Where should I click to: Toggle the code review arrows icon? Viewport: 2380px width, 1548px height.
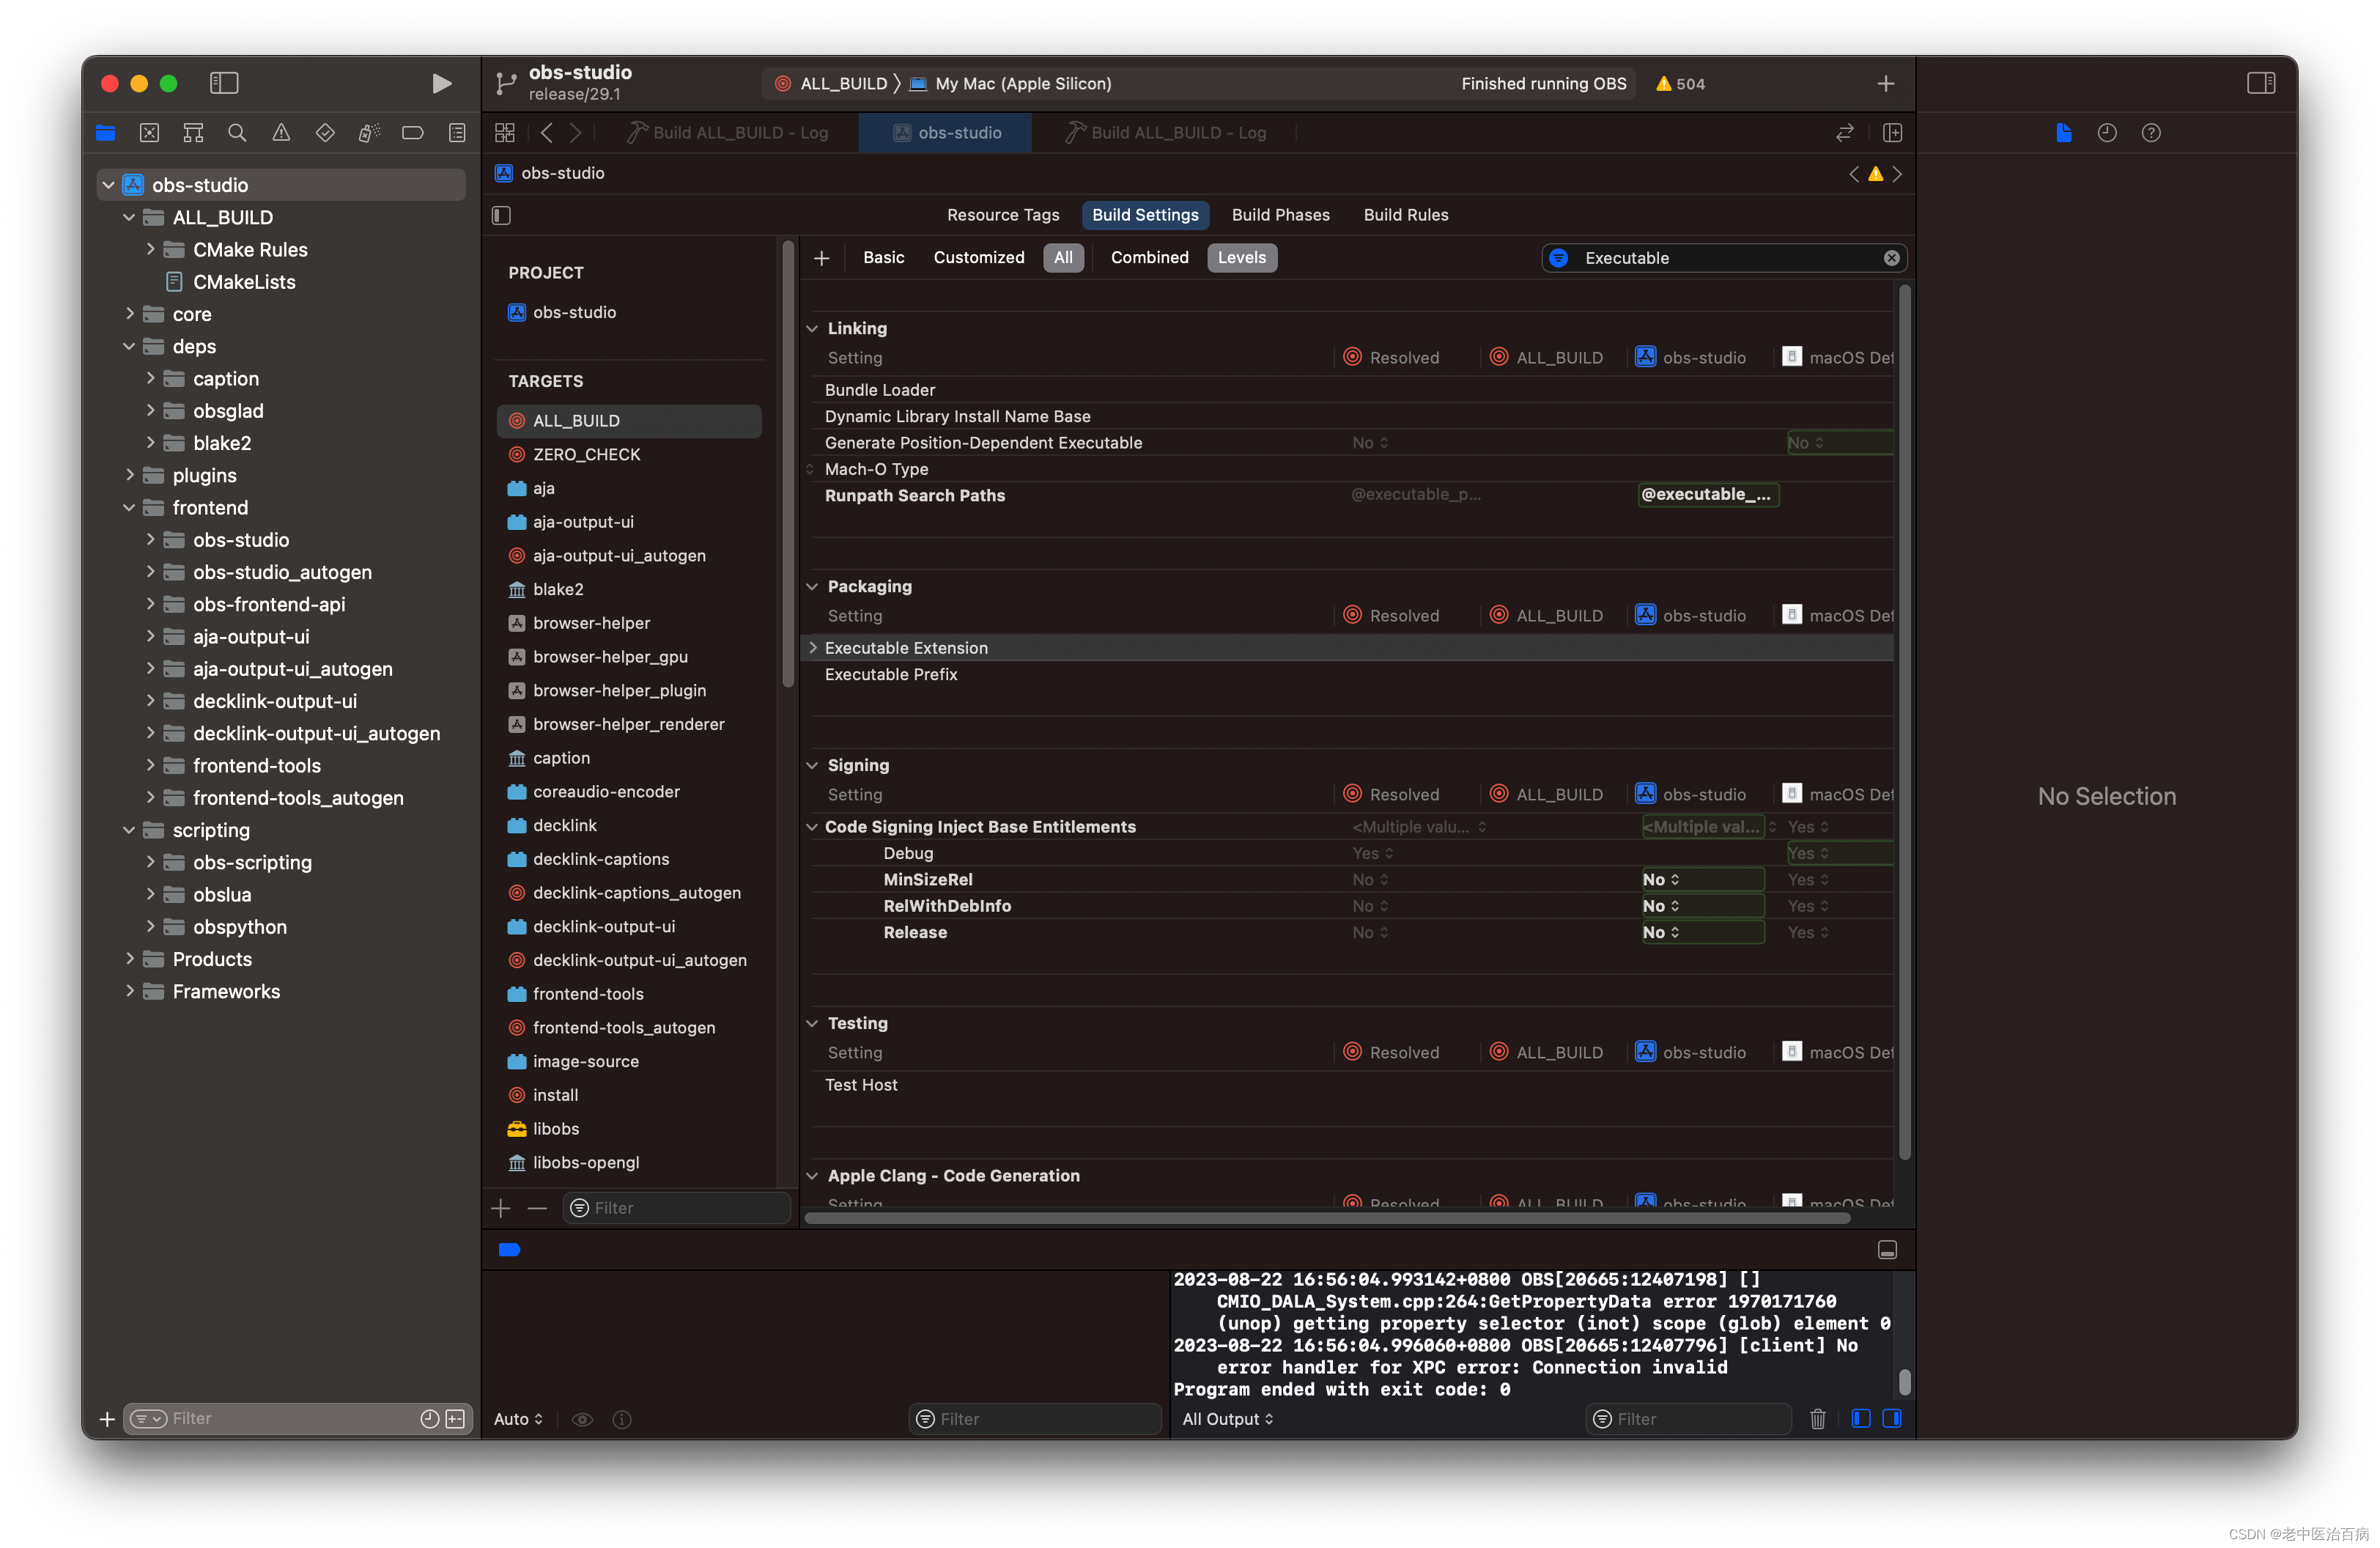coord(1845,132)
